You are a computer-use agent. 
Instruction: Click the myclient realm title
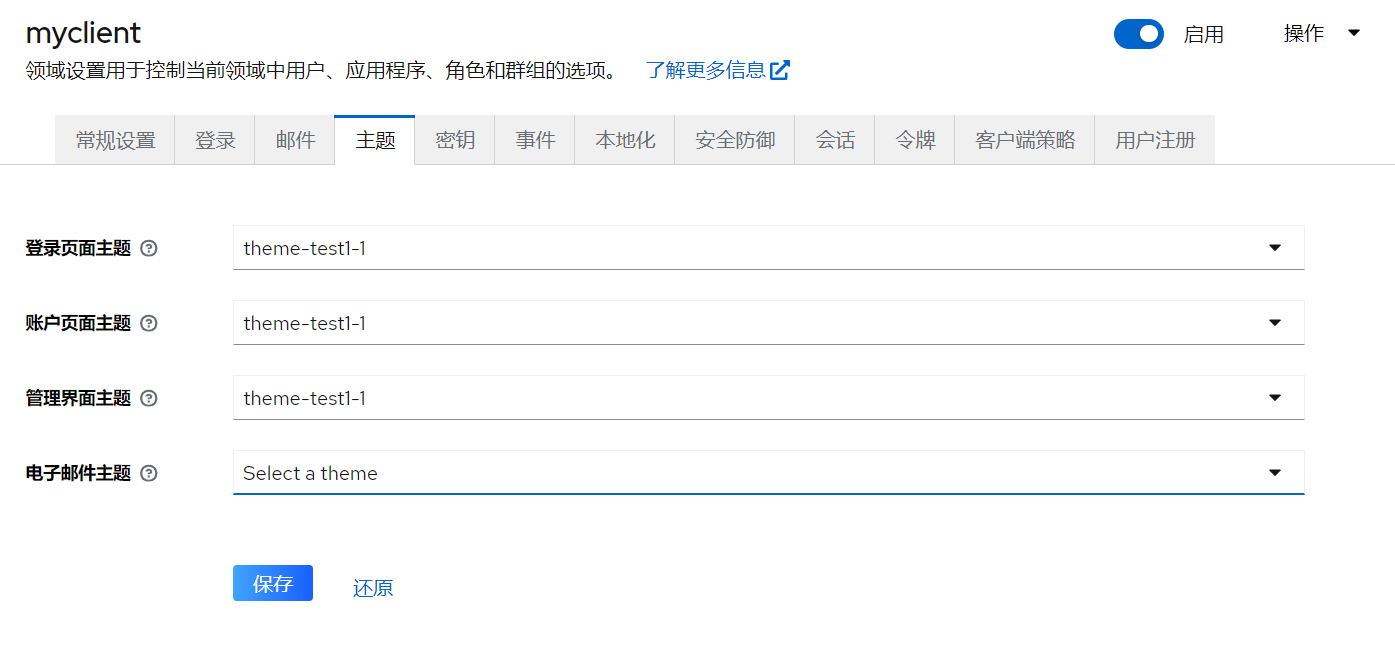click(x=83, y=33)
